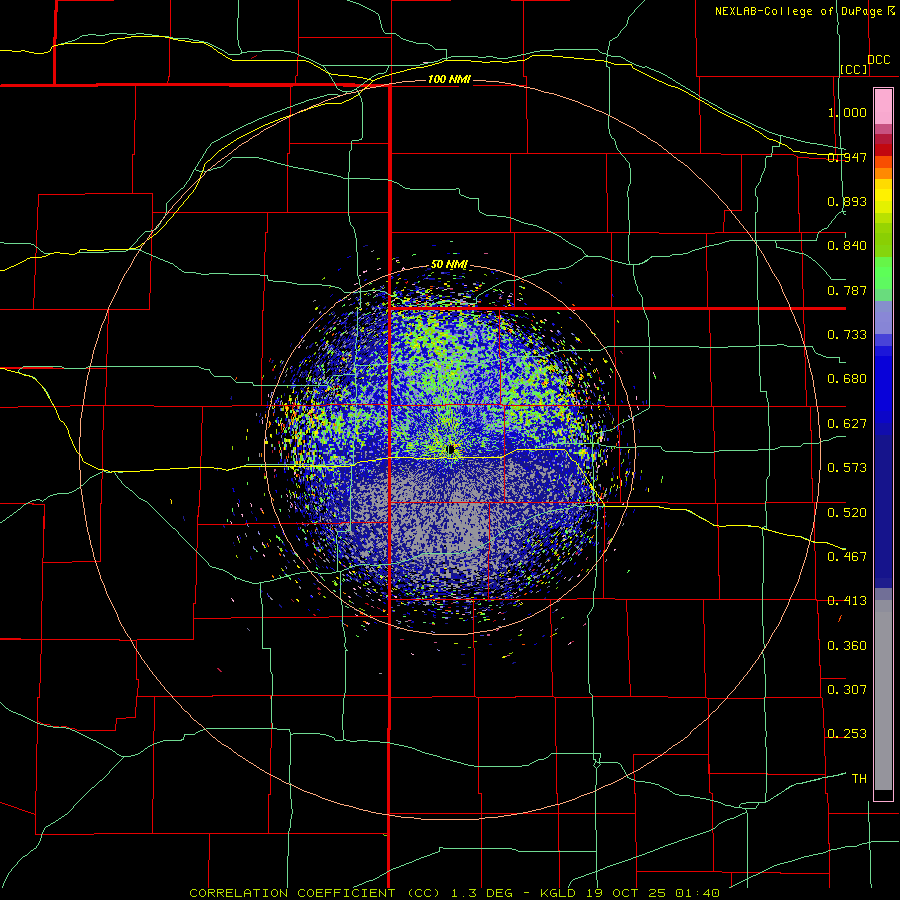This screenshot has width=900, height=900.
Task: Click the 0.680 color scale value
Action: tap(847, 379)
